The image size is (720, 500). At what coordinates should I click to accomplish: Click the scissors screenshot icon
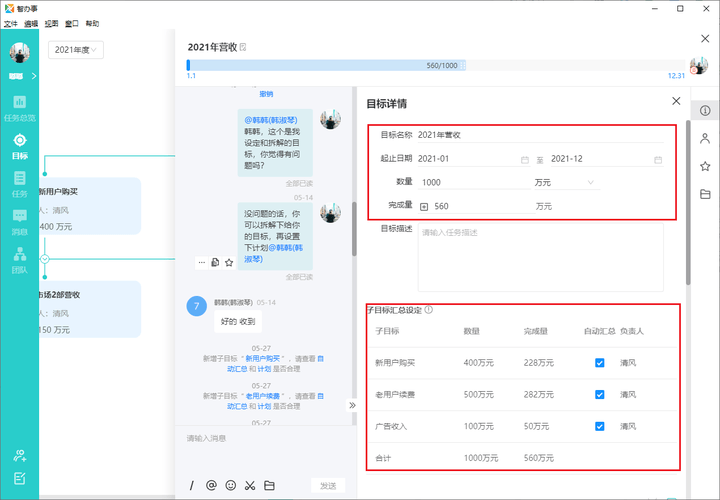point(249,485)
